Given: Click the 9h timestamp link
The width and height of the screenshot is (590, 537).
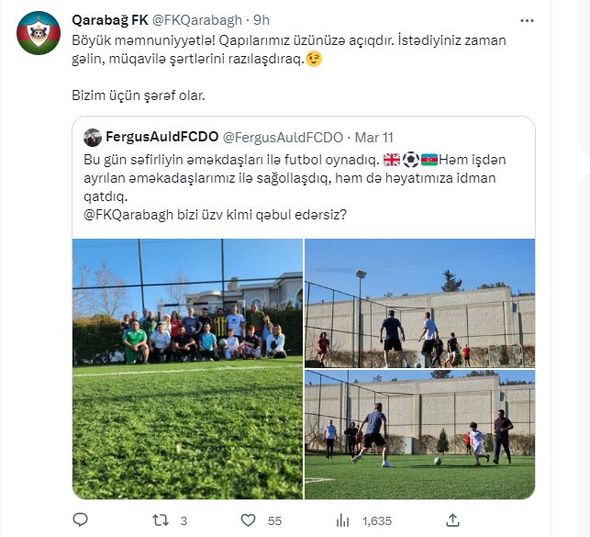Looking at the screenshot, I should [262, 20].
